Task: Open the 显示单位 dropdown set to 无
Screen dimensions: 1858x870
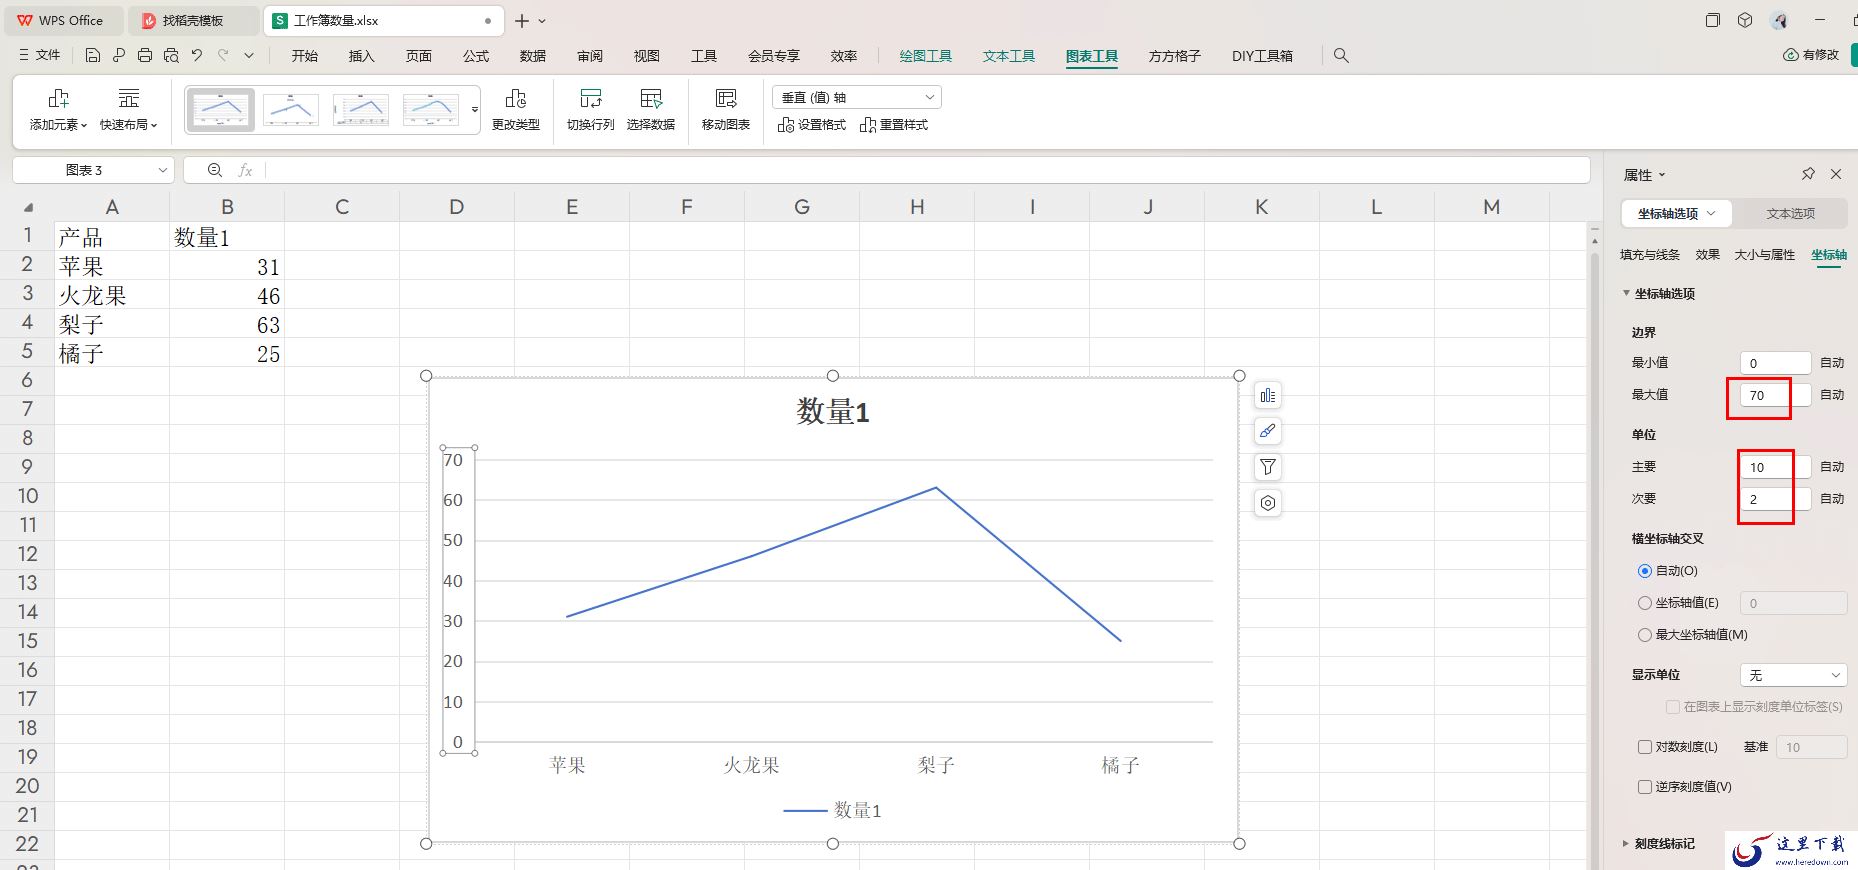Action: point(1793,676)
